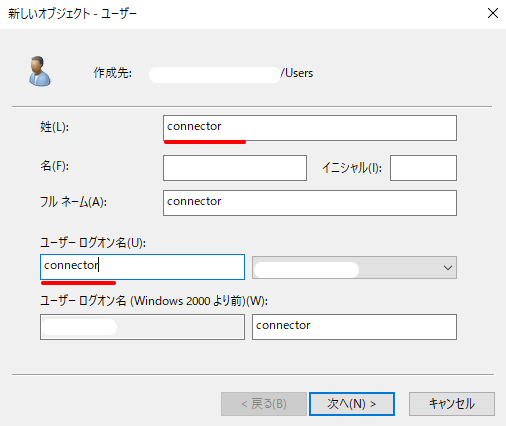The width and height of the screenshot is (506, 426).
Task: Select the フル ネーム(A) text field
Action: (310, 203)
